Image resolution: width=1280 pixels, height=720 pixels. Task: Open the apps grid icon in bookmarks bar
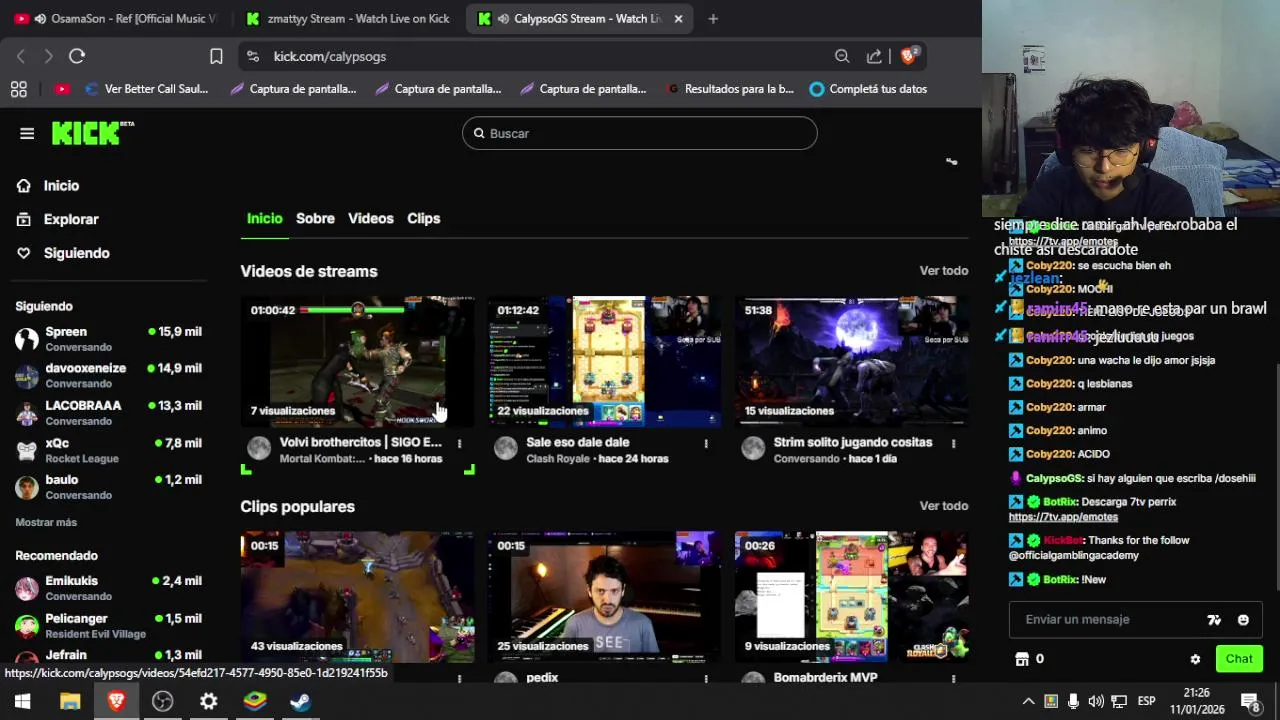[18, 89]
